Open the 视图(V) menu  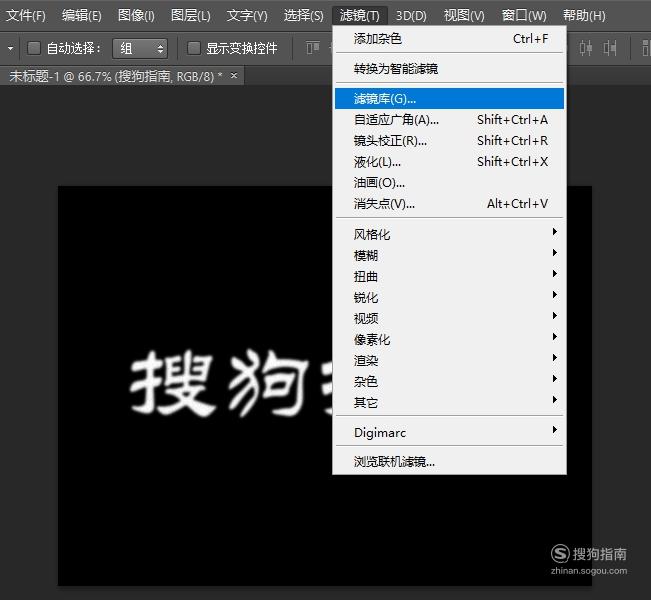pos(464,15)
